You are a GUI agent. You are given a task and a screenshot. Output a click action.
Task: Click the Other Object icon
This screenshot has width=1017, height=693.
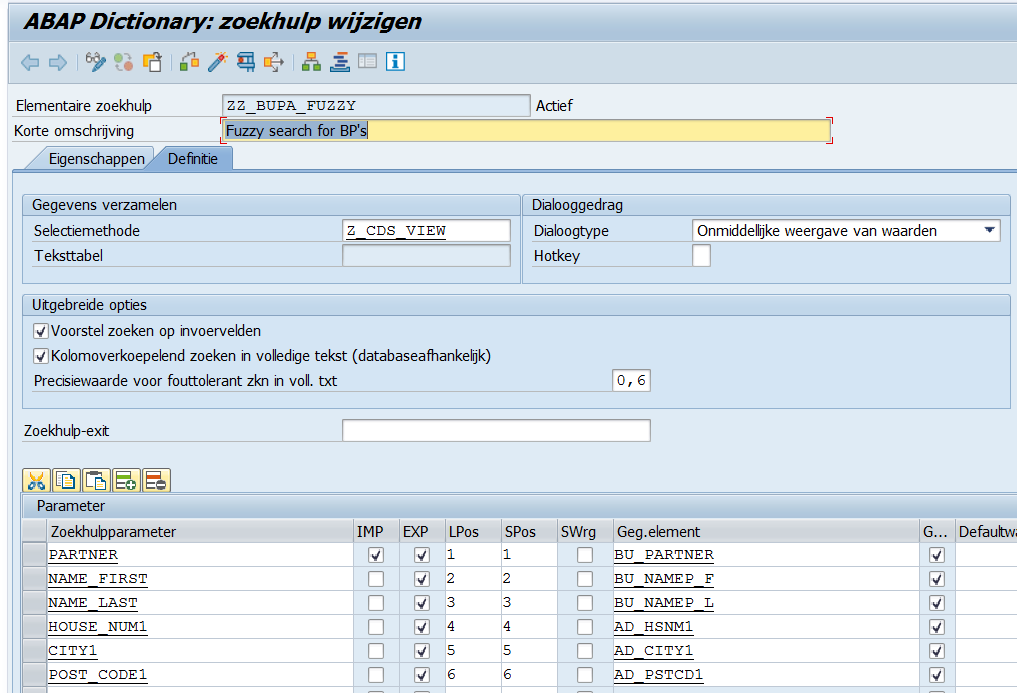152,62
